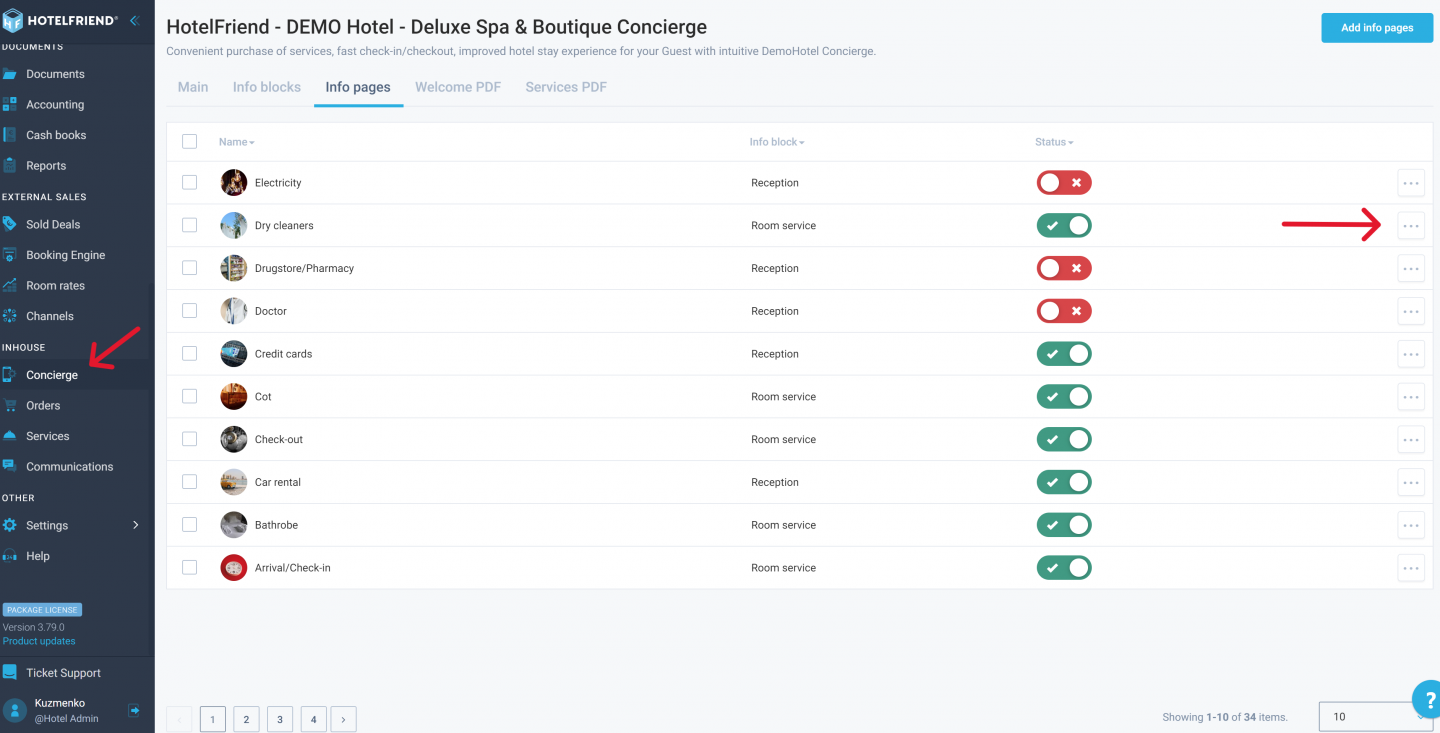Click the Orders cart icon
This screenshot has height=733, width=1440.
[x=10, y=405]
